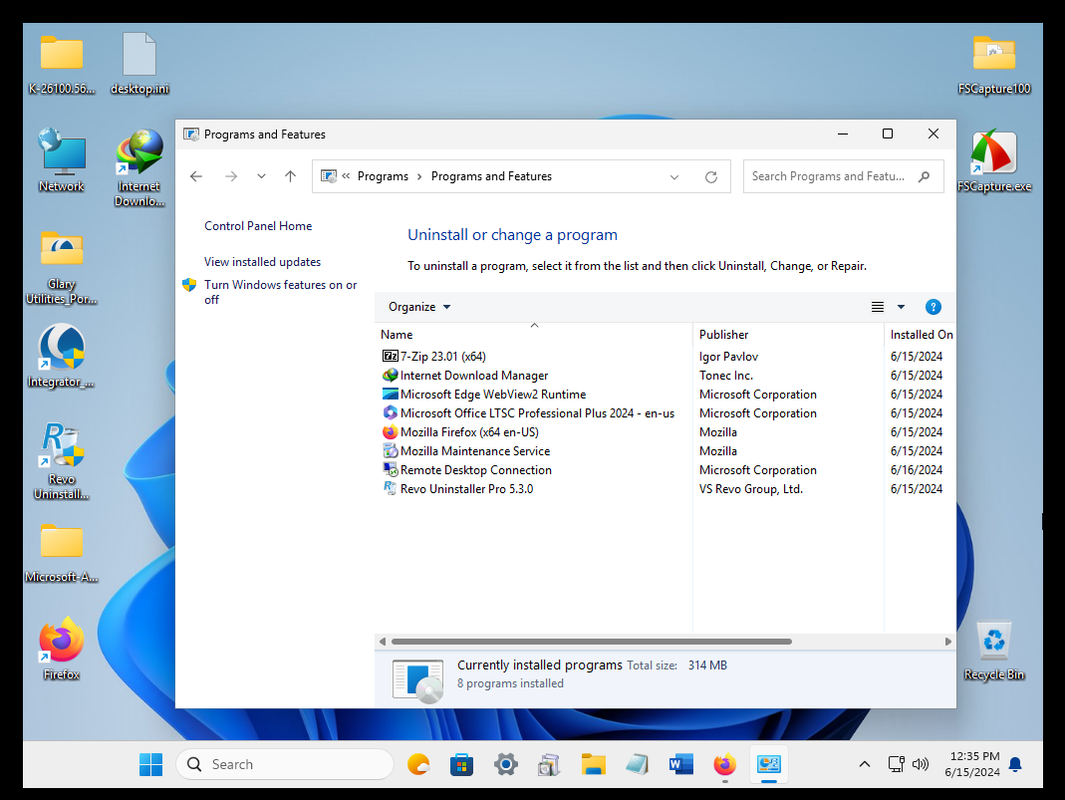This screenshot has width=1065, height=800.
Task: Click Programs breadcrumb segment
Action: pos(383,177)
